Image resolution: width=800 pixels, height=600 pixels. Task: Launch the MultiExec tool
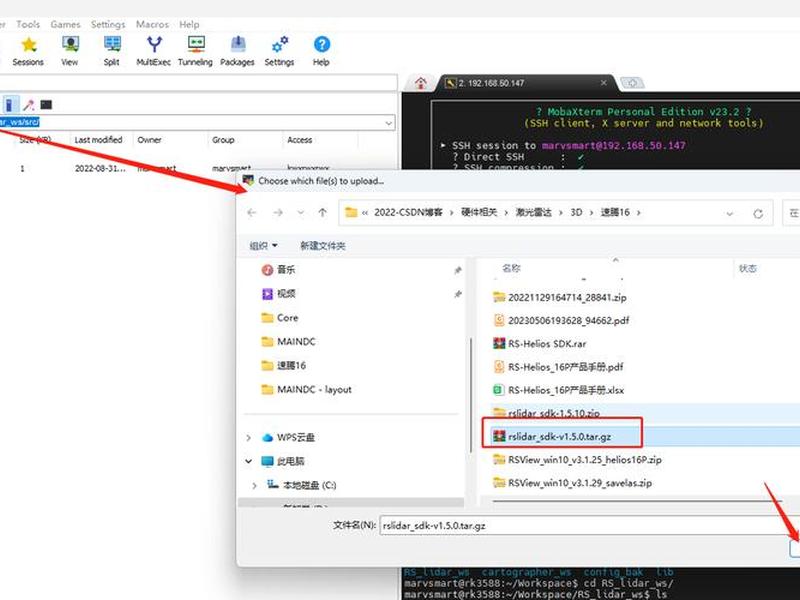point(154,52)
